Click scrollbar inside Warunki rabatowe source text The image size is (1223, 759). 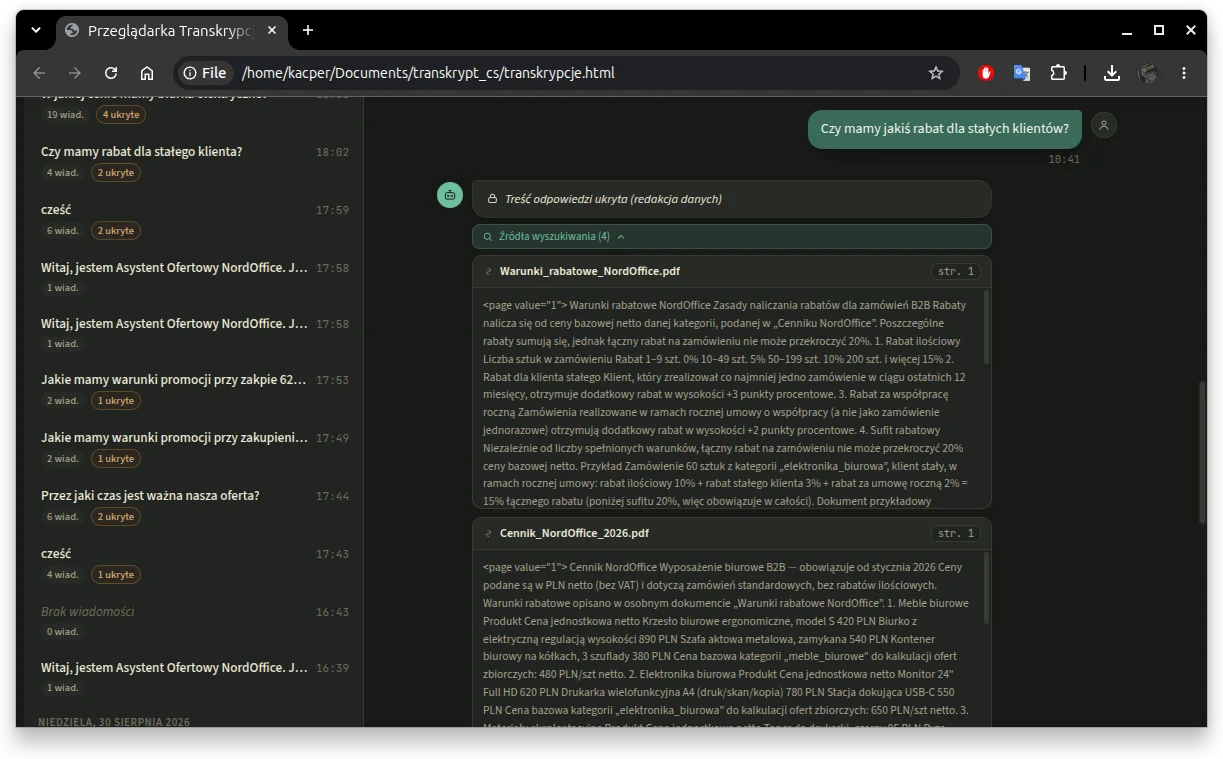tap(986, 328)
